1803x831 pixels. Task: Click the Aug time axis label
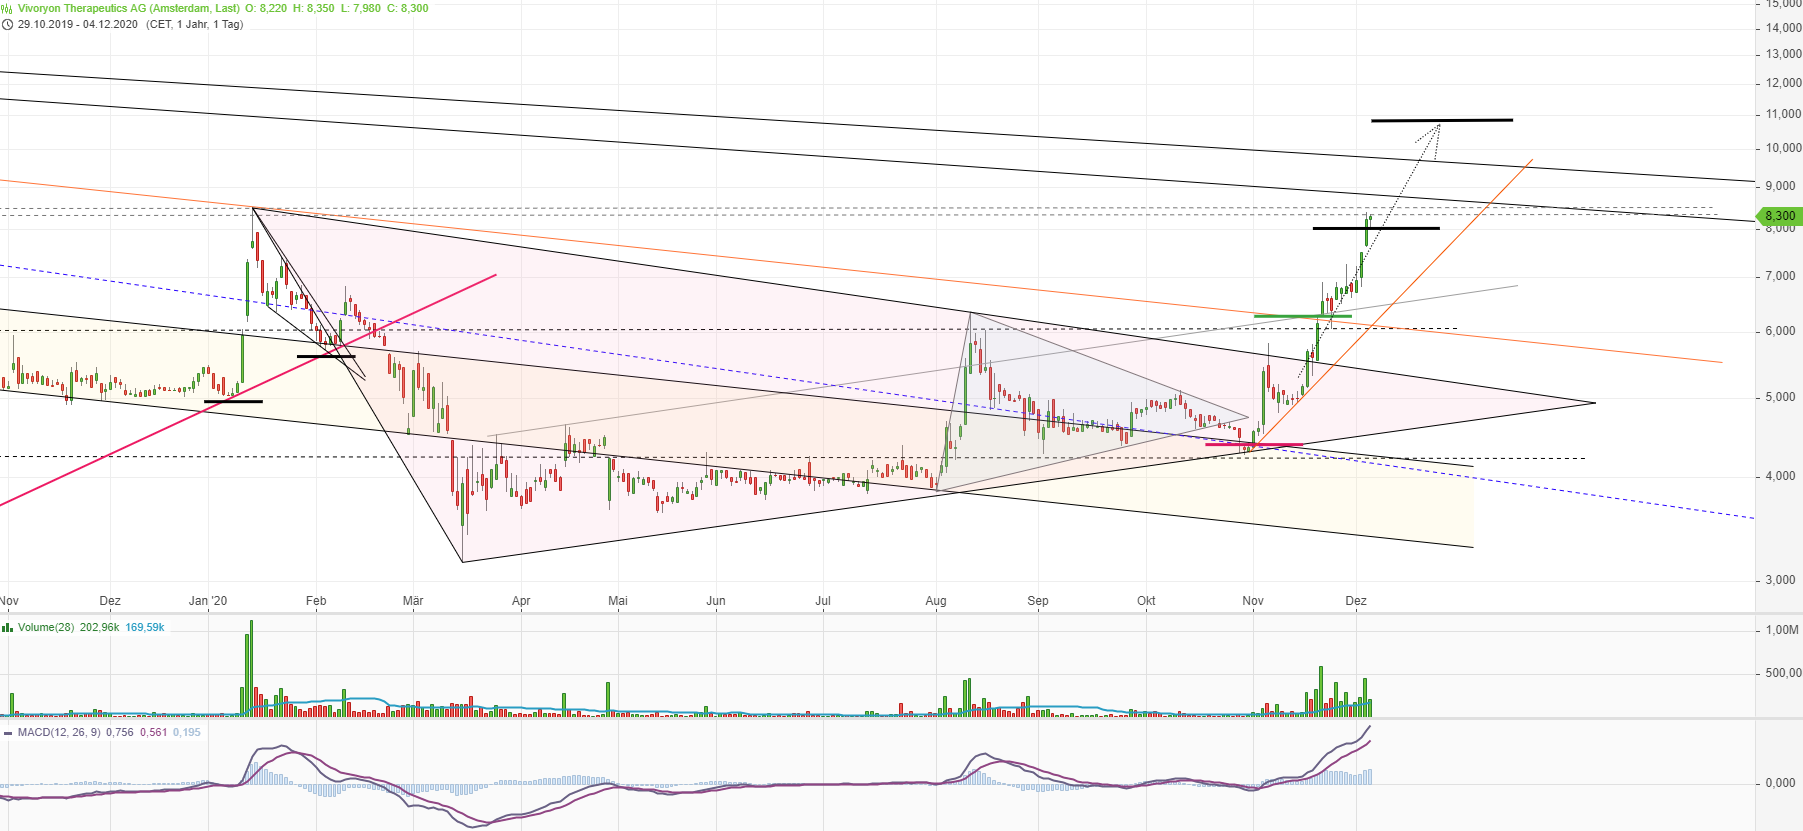pos(936,601)
